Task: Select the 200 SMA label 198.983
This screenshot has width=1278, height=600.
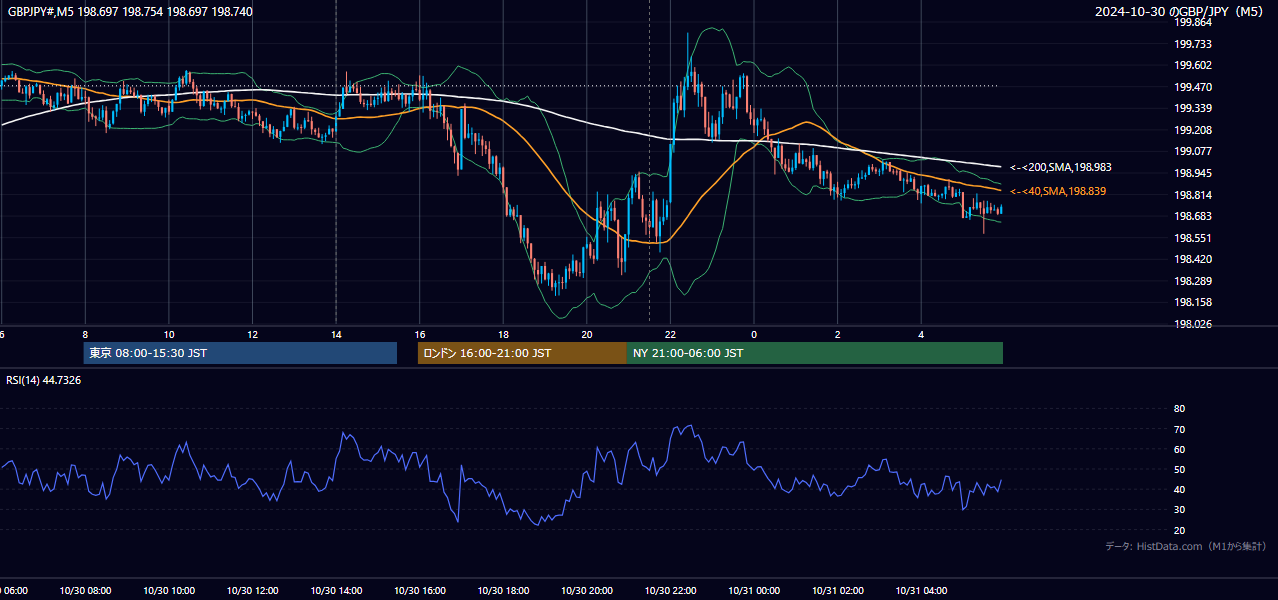Action: 1060,167
